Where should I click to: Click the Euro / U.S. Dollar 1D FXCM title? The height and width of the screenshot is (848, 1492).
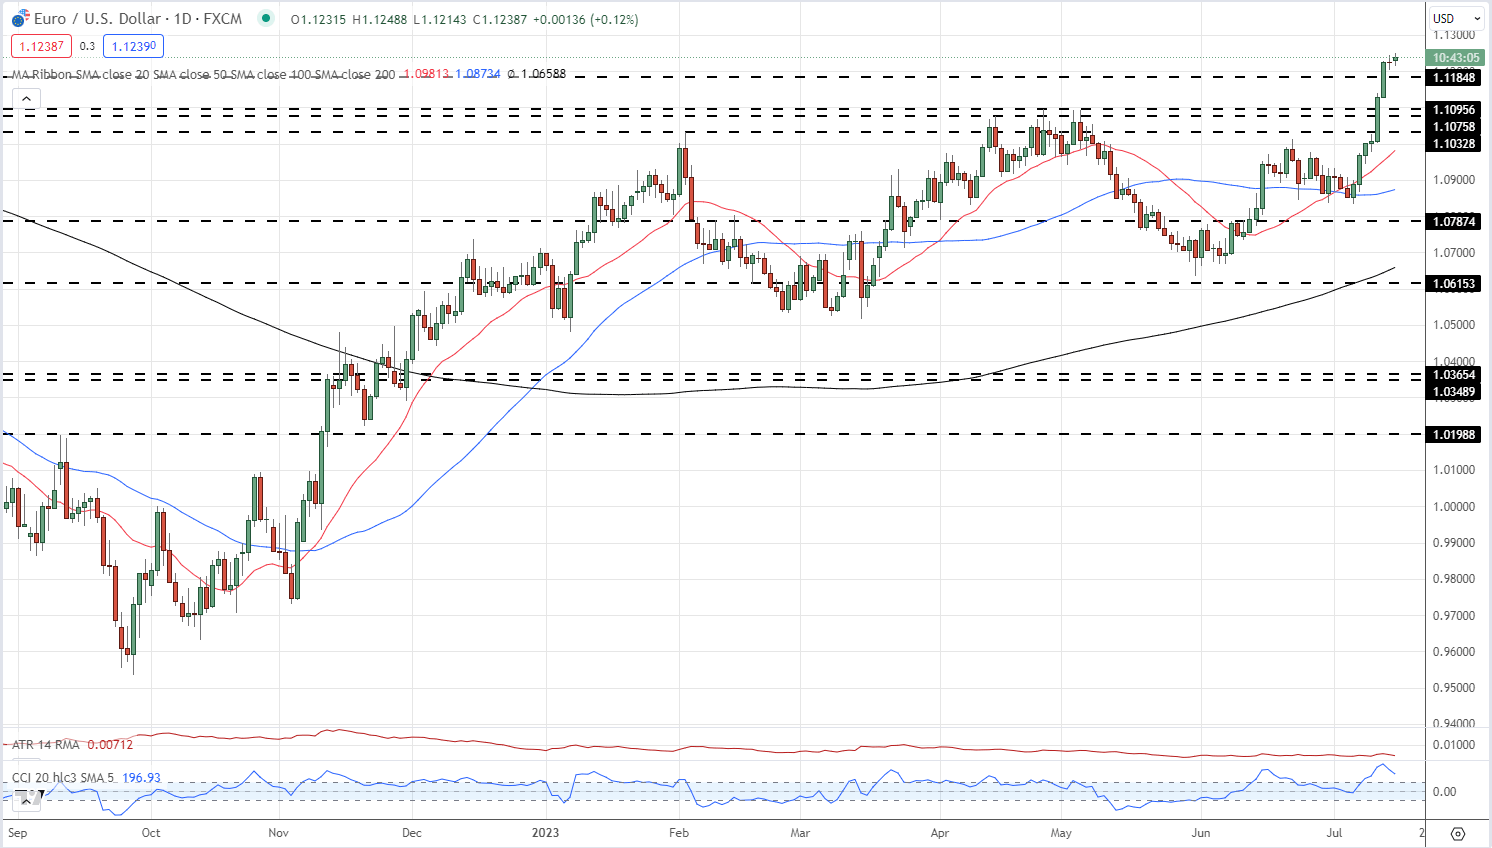tap(138, 18)
